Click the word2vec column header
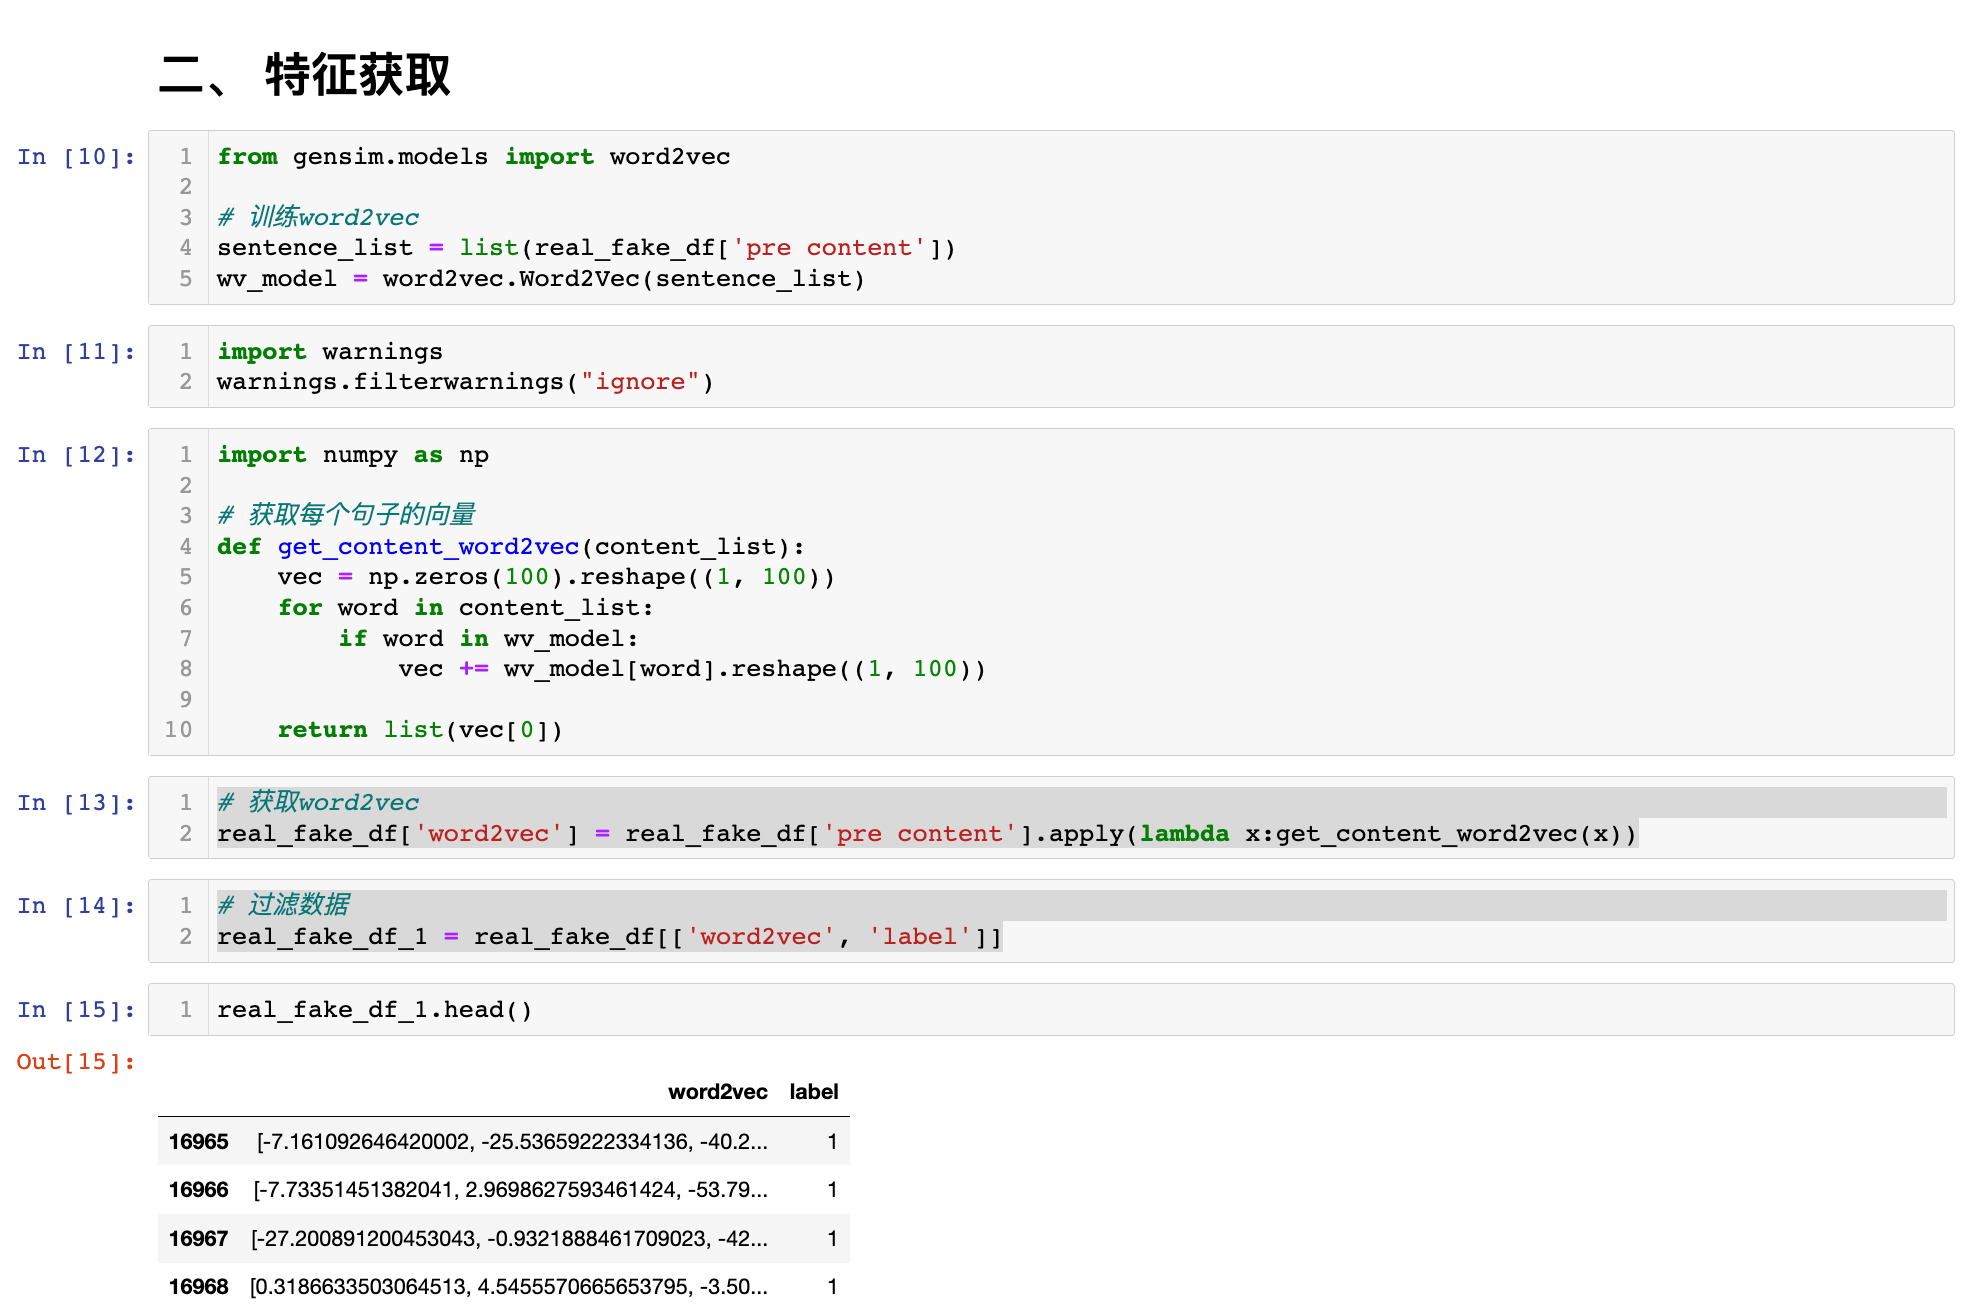 pyautogui.click(x=717, y=1092)
